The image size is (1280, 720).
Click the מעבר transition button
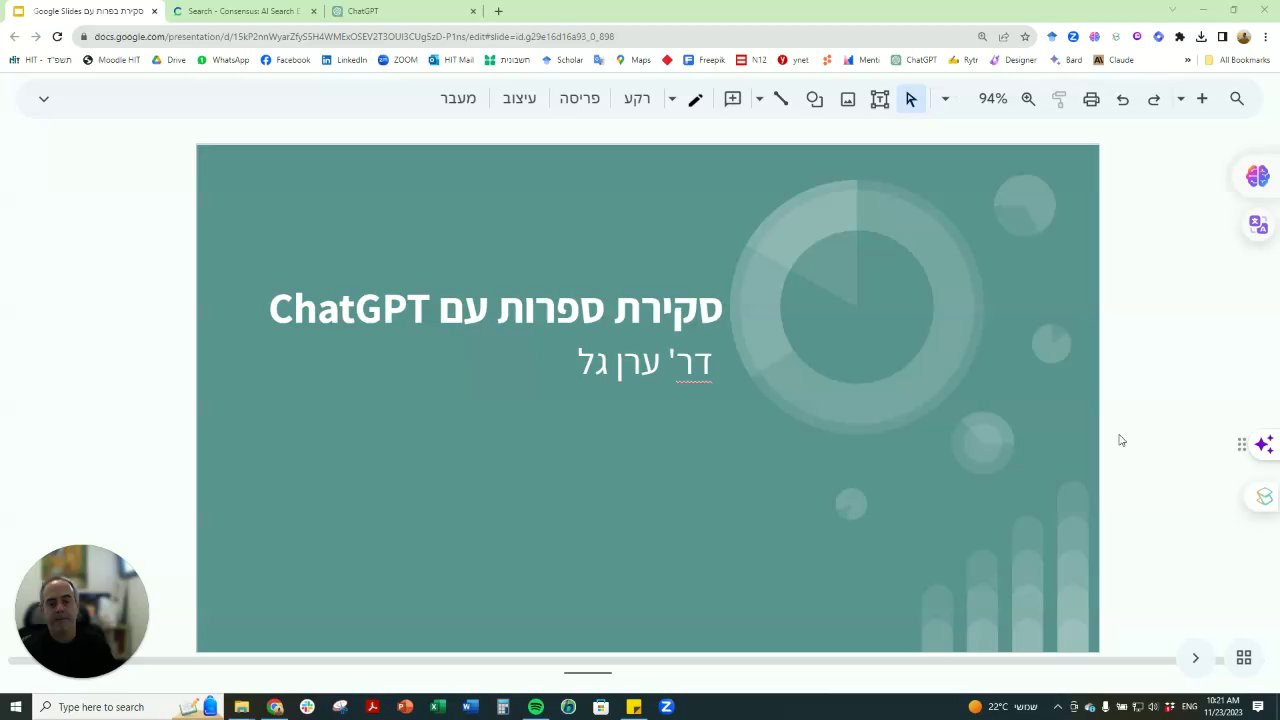(x=458, y=99)
